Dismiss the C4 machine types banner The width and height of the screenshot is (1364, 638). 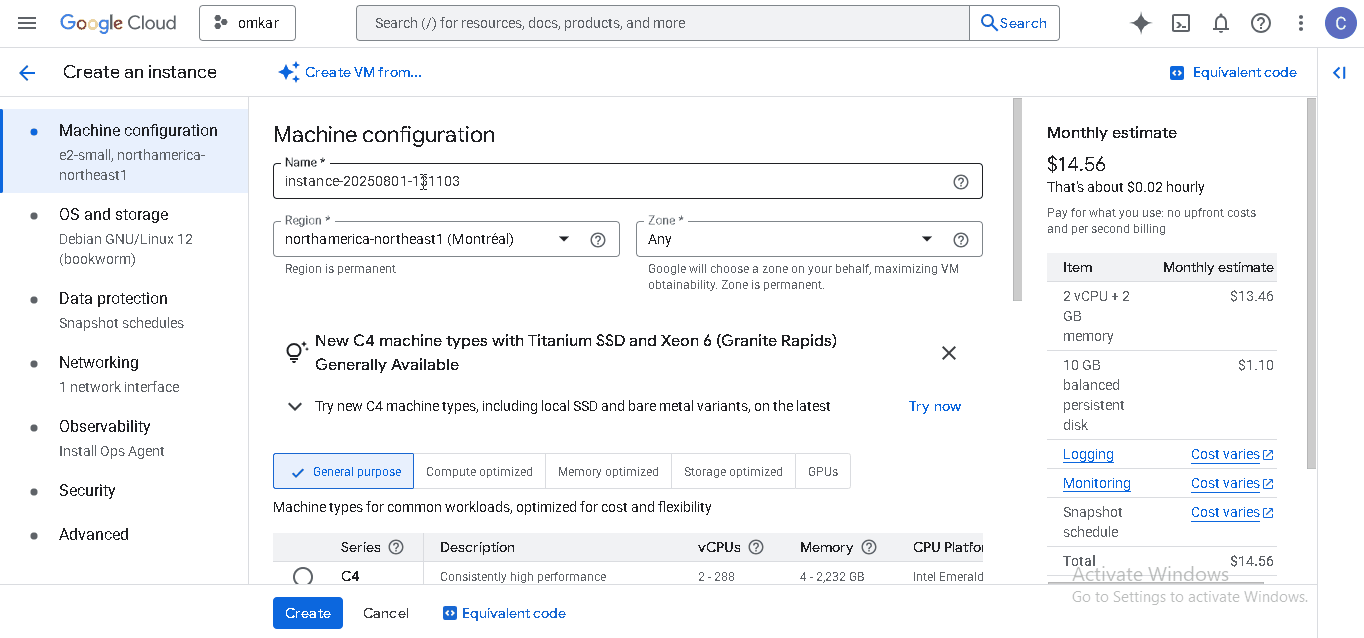pos(949,353)
